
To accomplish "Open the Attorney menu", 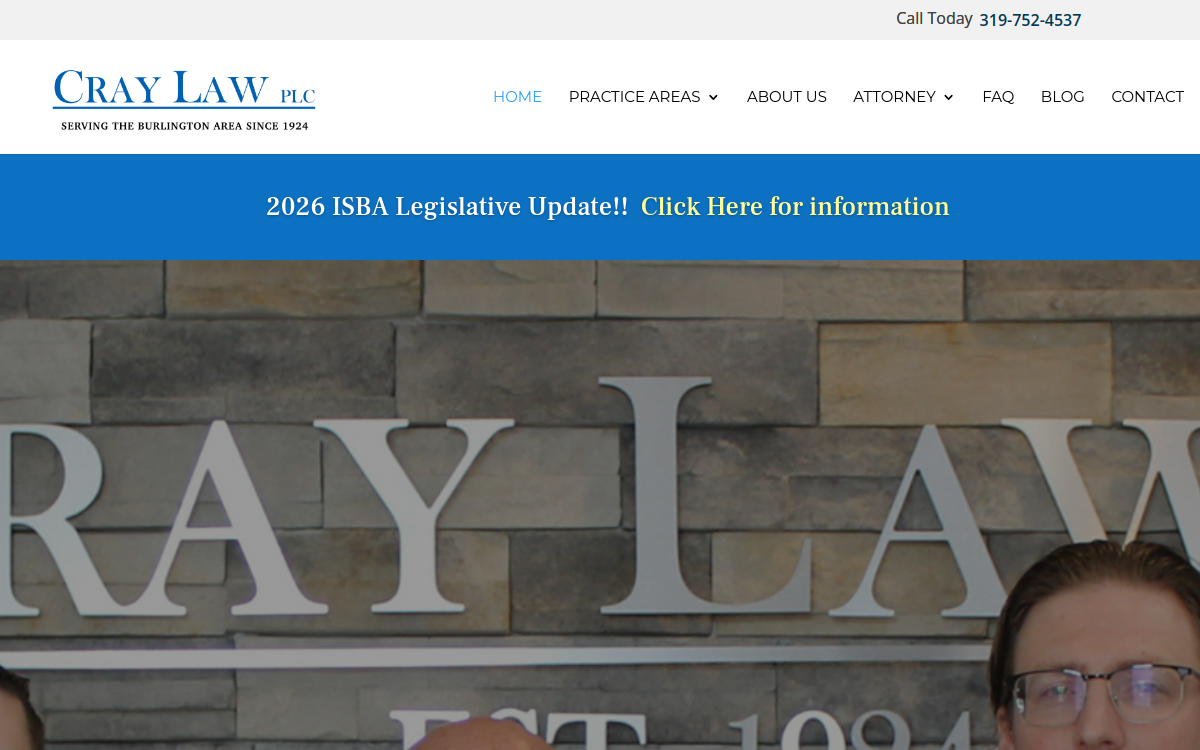I will pos(904,97).
